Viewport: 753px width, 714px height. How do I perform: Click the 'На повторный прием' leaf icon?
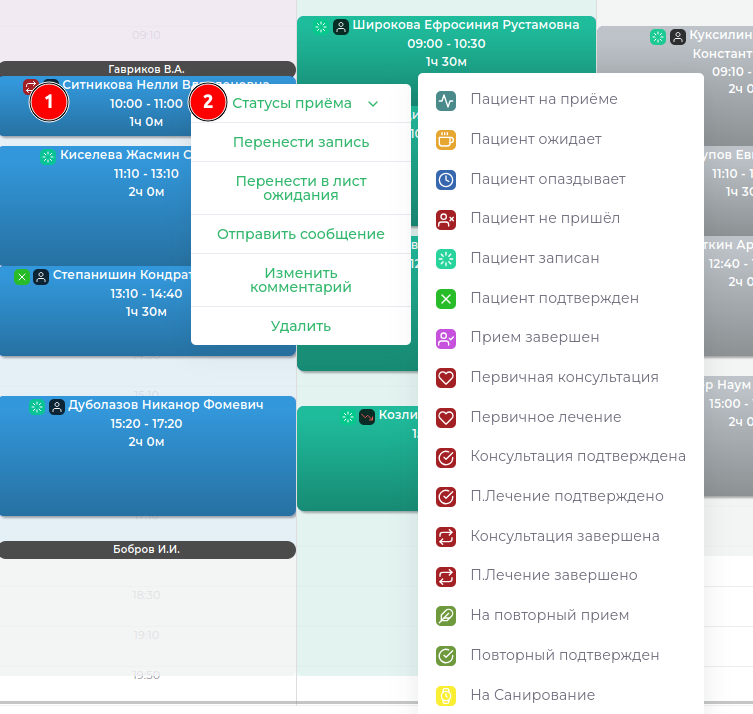[446, 616]
